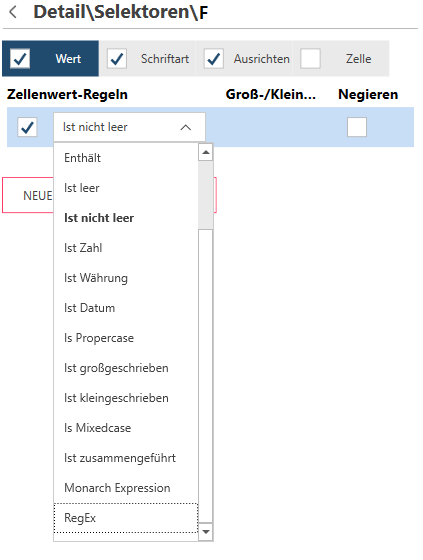The image size is (423, 560).
Task: Choose 'Is Propercase' option
Action: [126, 338]
